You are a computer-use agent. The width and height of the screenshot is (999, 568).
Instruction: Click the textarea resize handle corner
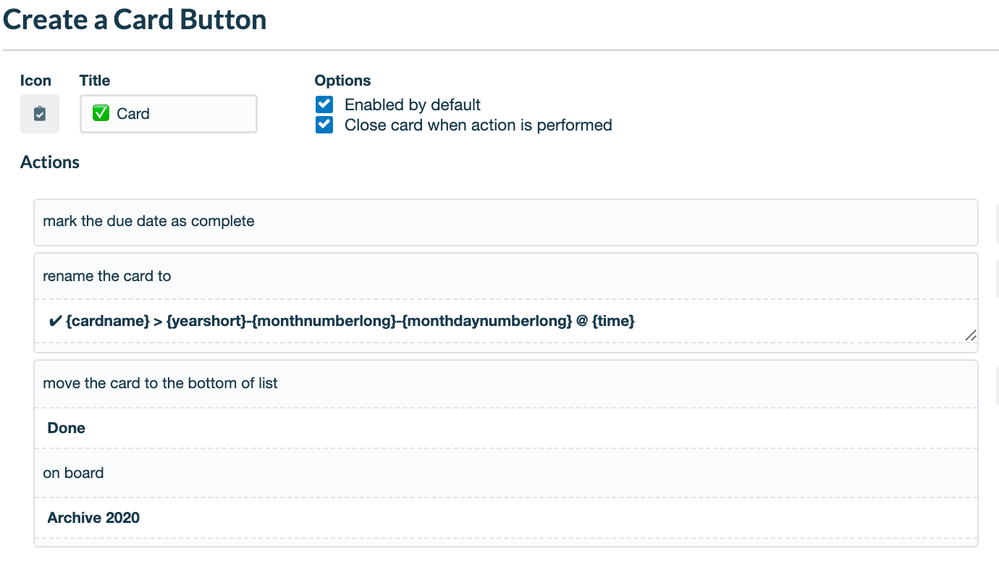970,337
